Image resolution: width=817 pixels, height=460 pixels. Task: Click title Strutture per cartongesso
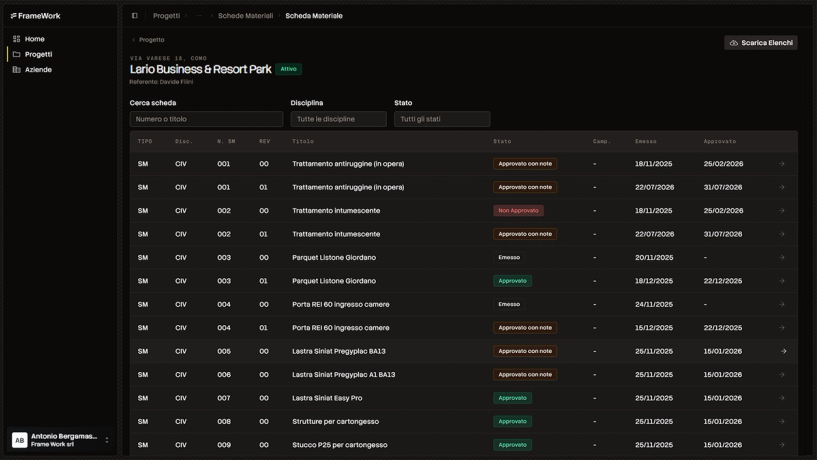[336, 421]
